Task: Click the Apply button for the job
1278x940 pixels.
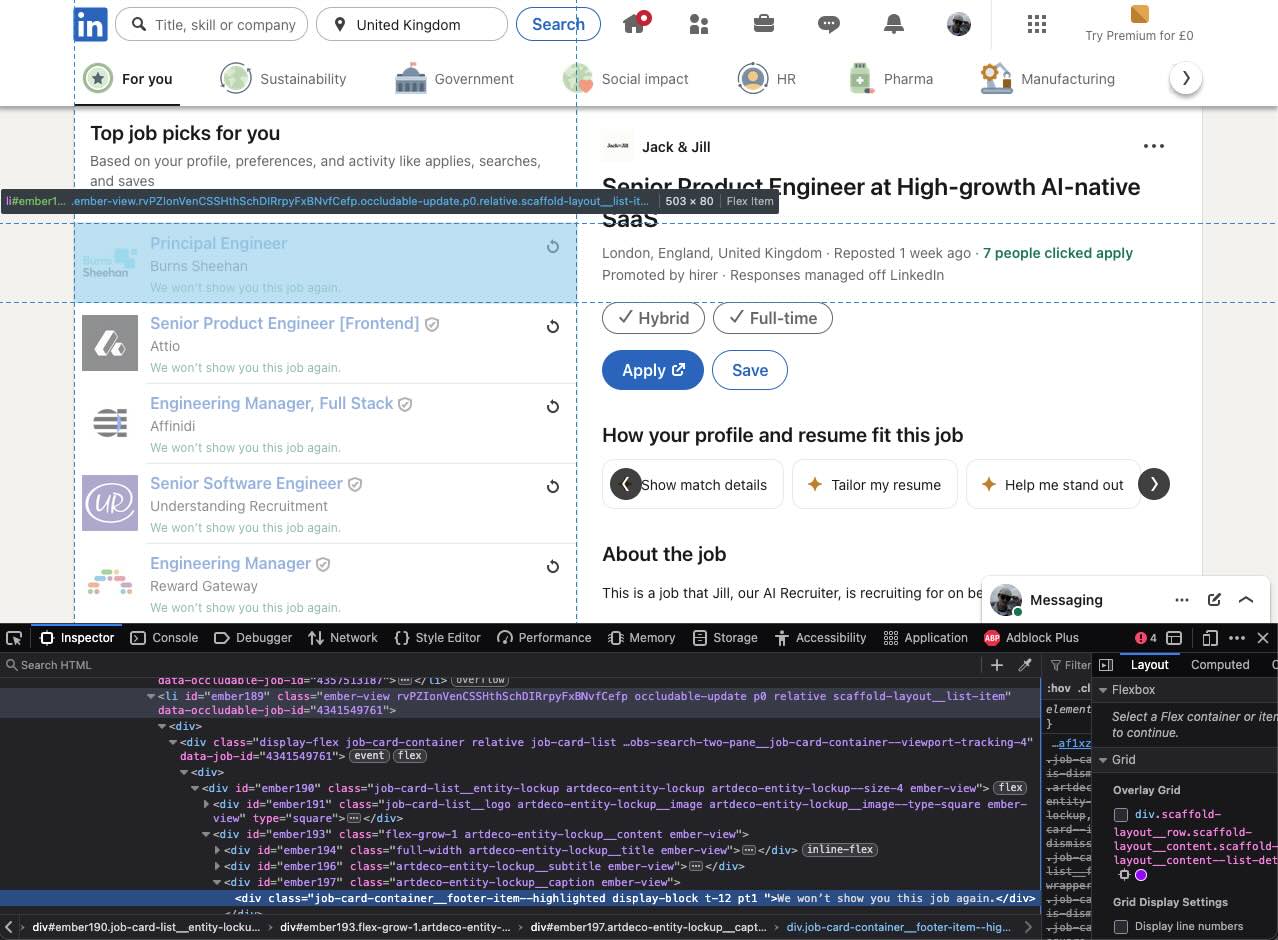Action: 652,370
